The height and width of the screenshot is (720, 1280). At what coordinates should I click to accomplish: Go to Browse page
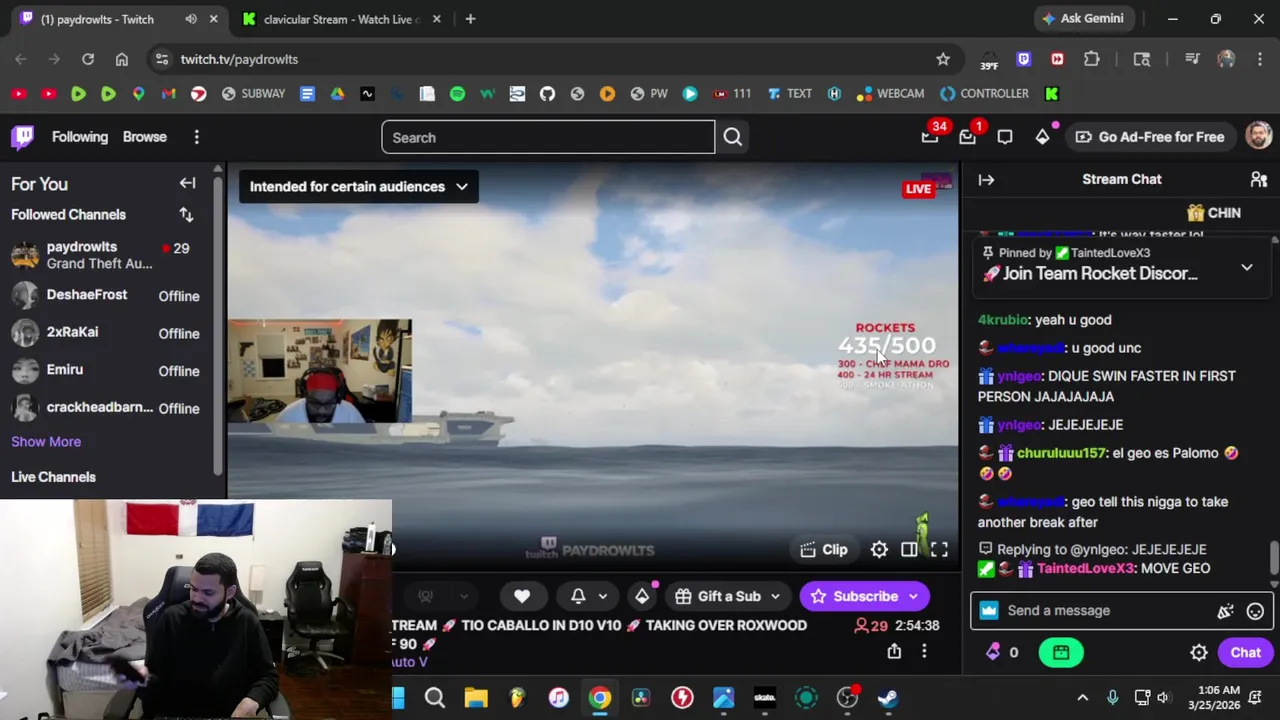[x=145, y=137]
